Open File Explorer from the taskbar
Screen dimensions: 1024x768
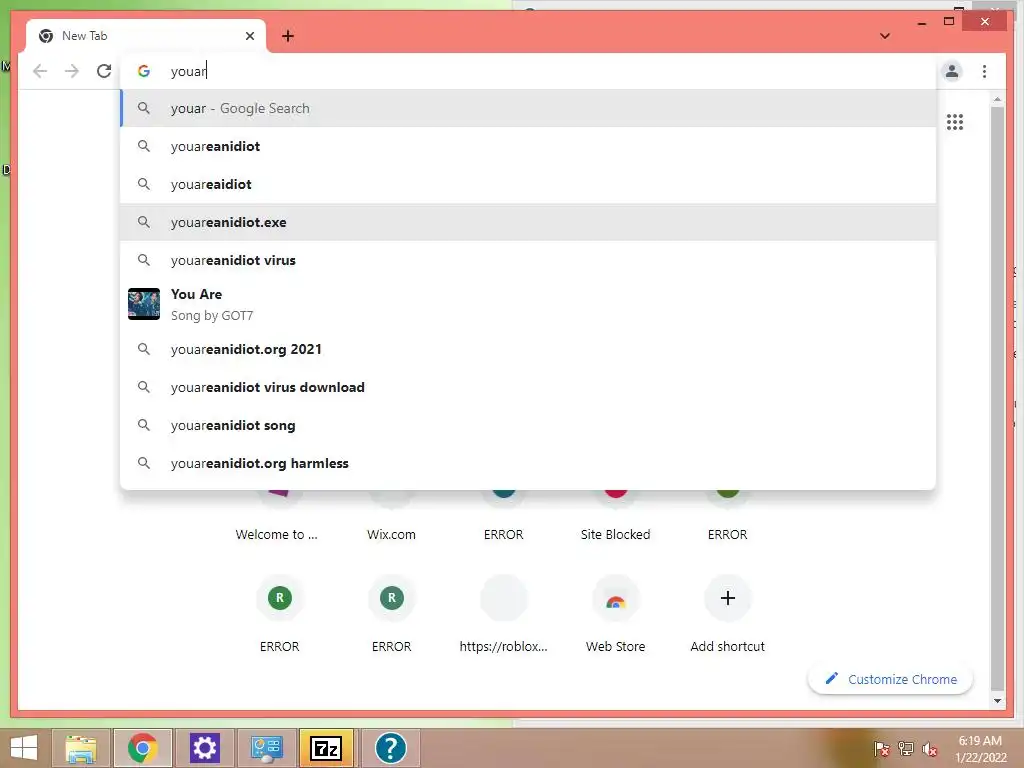81,748
